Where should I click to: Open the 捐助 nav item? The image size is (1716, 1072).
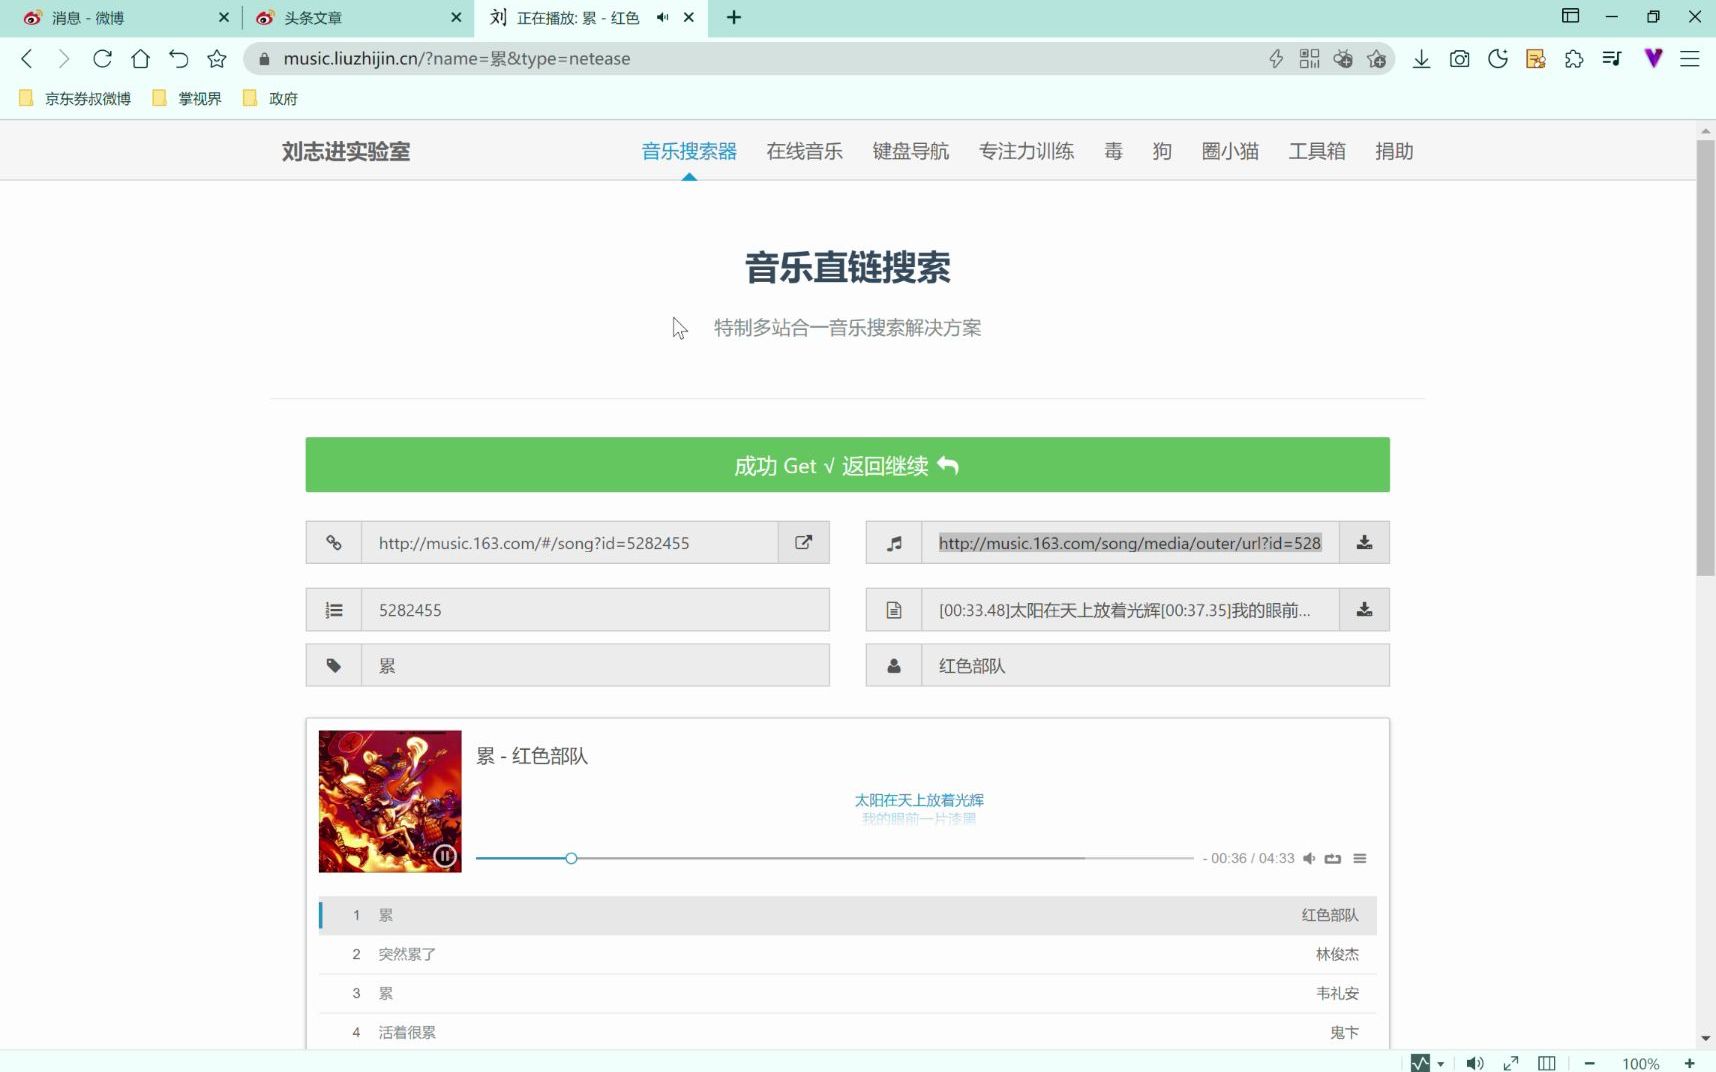[1394, 151]
